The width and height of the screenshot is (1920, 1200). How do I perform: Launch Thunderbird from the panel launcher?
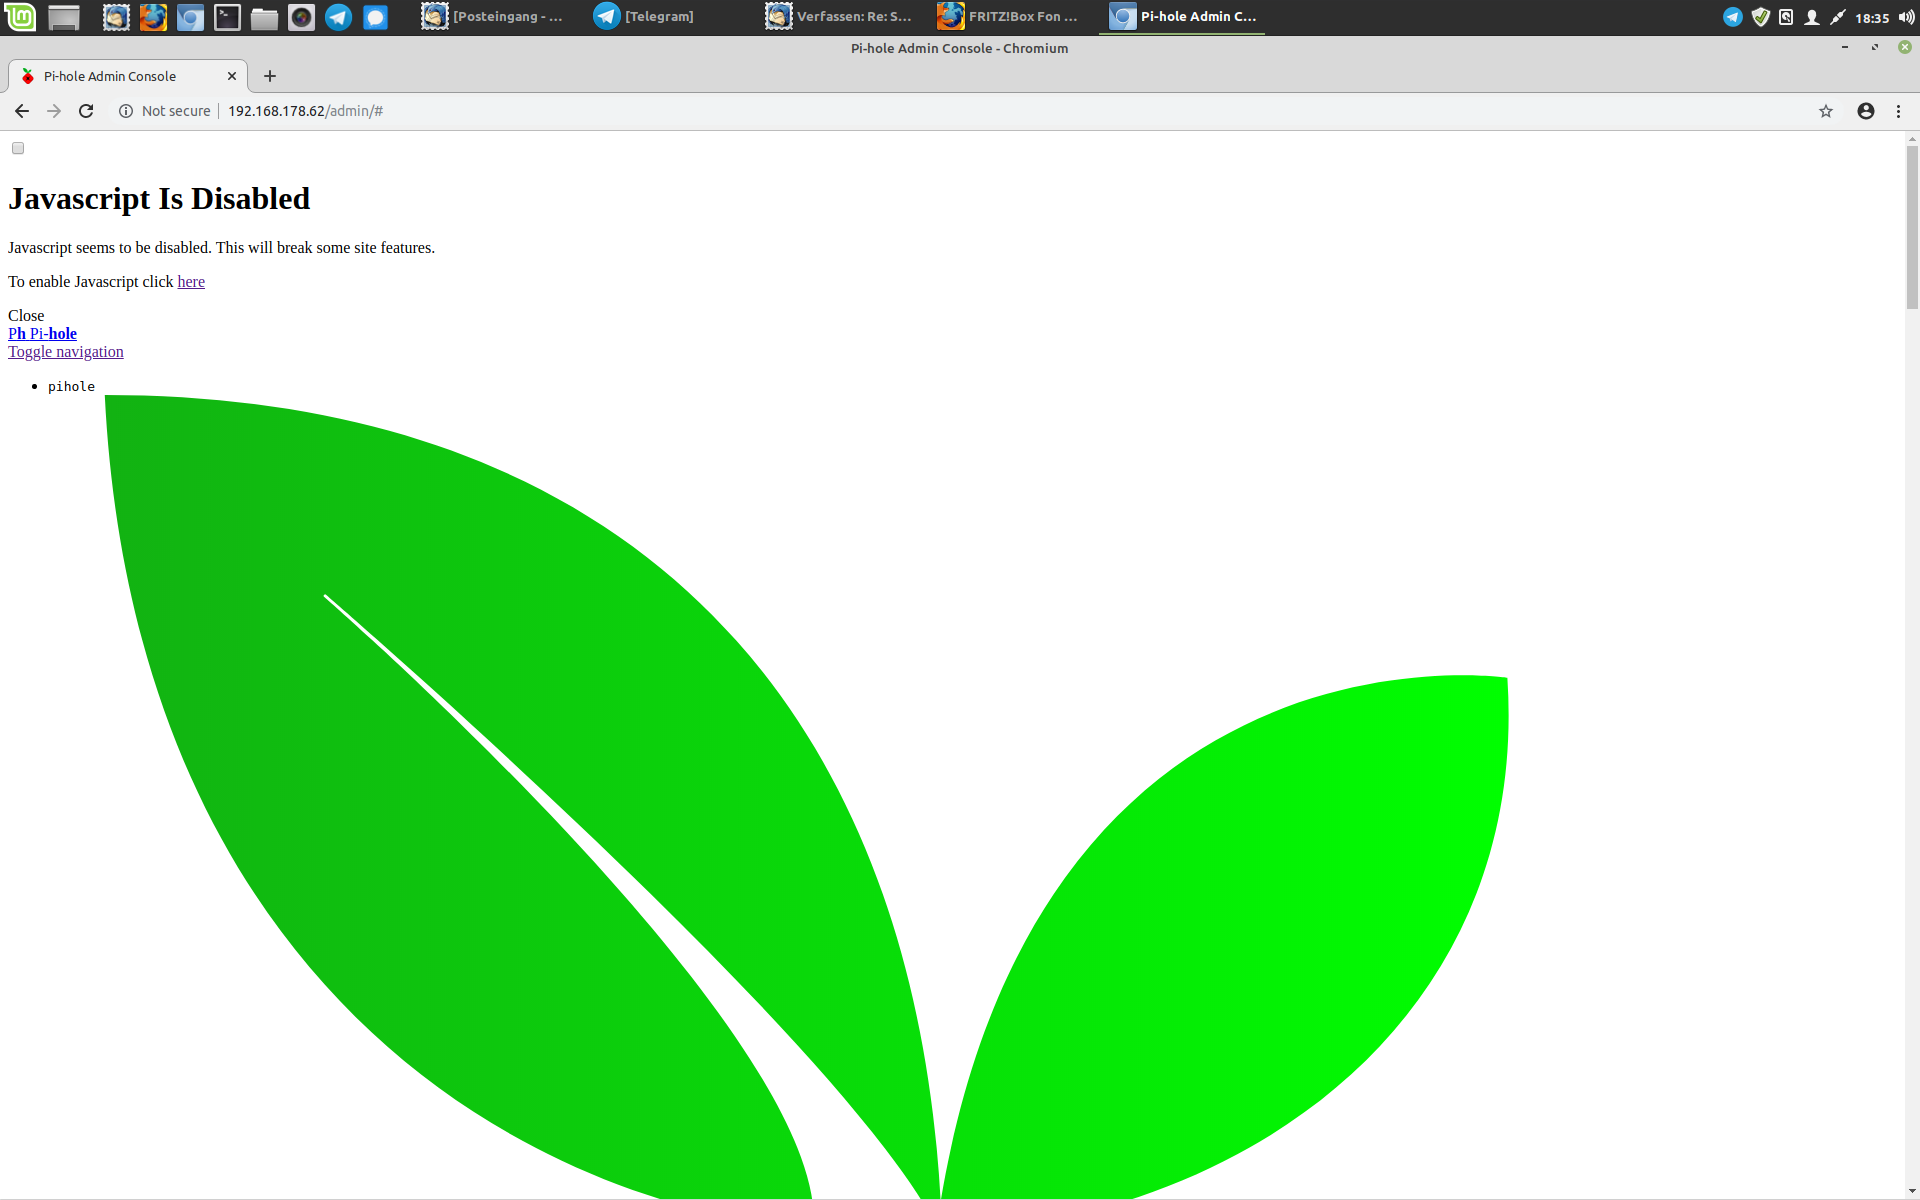click(x=116, y=17)
